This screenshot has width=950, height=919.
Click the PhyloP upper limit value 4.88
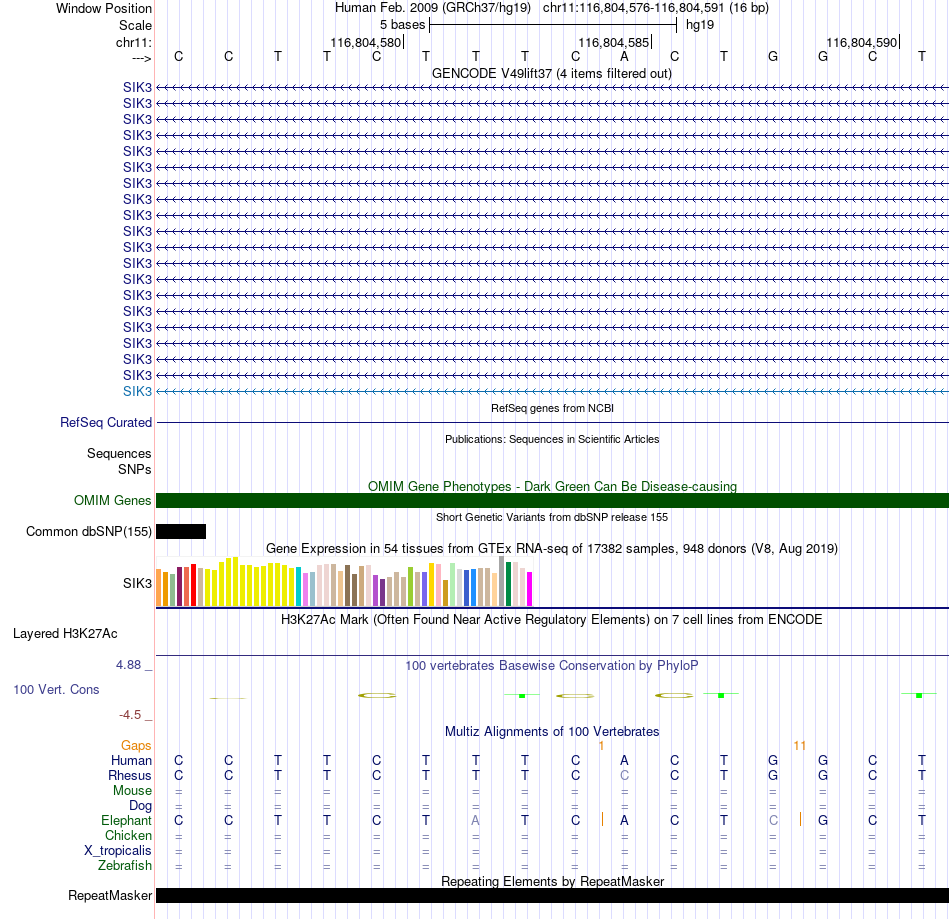[x=128, y=665]
